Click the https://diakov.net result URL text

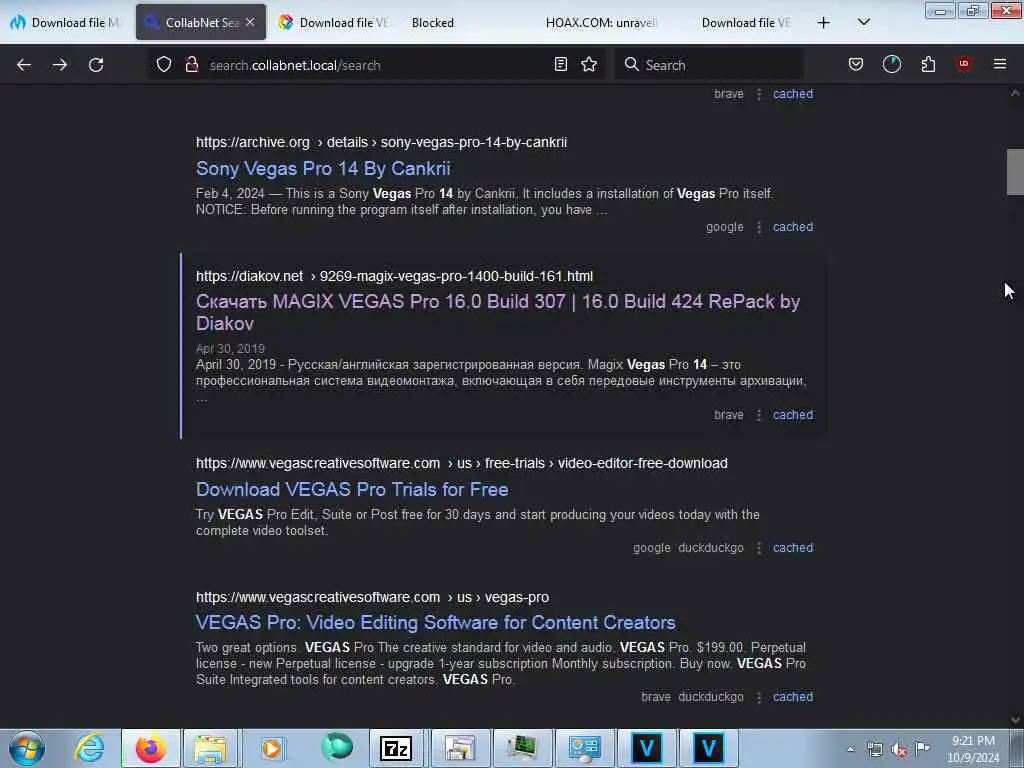pyautogui.click(x=394, y=276)
